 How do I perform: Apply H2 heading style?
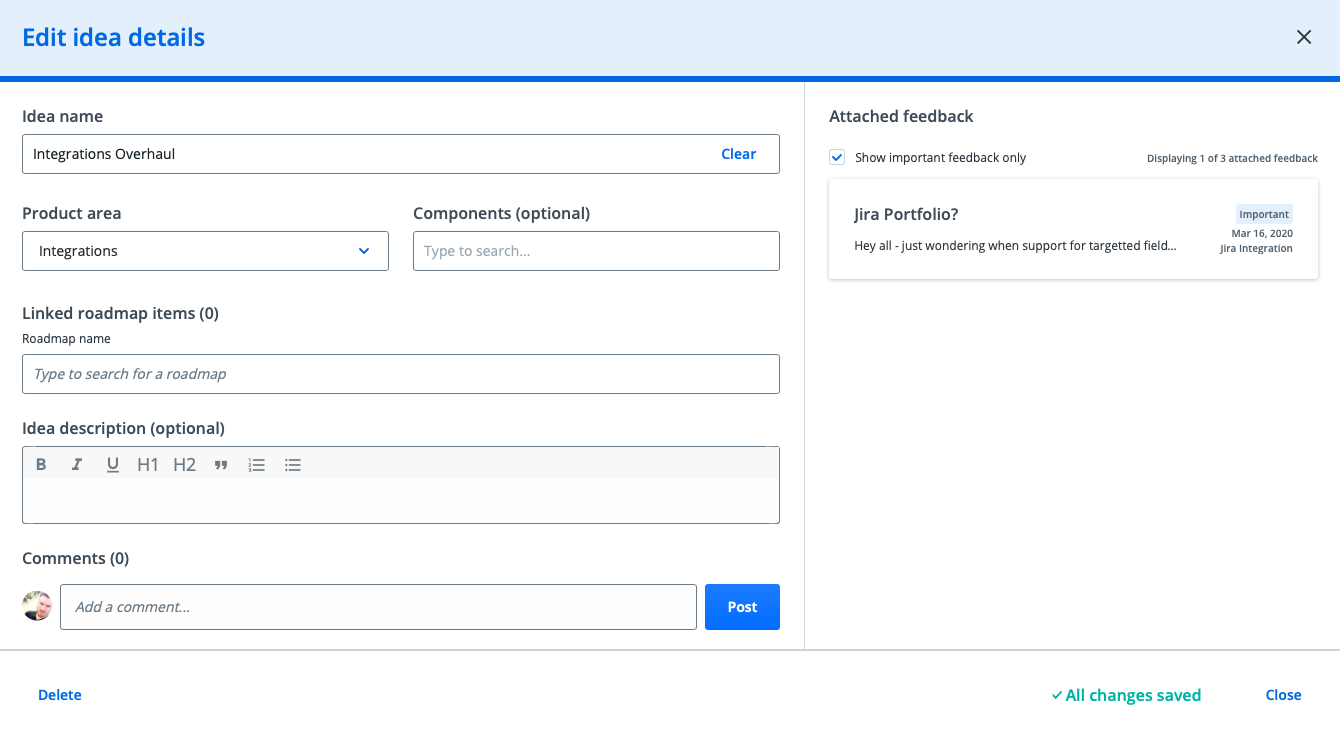tap(184, 464)
